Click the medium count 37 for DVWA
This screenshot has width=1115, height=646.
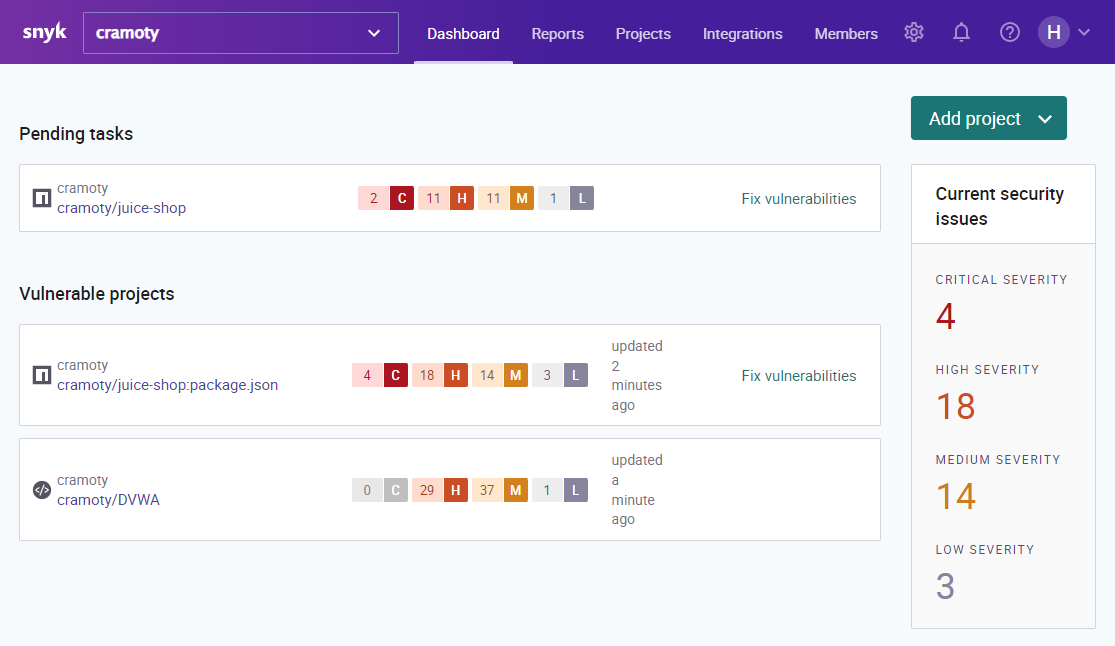click(x=487, y=489)
